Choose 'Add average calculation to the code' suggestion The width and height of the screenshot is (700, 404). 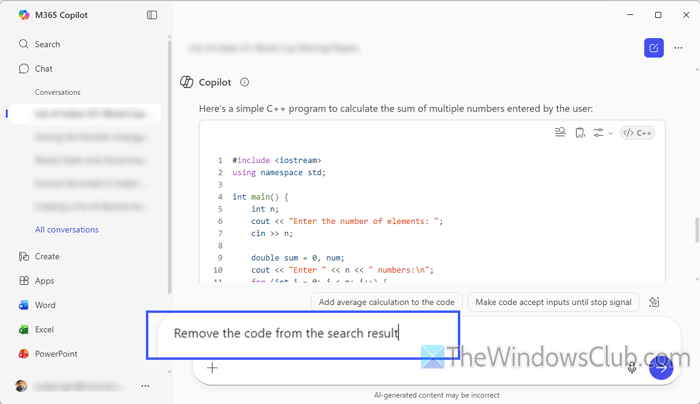[387, 302]
